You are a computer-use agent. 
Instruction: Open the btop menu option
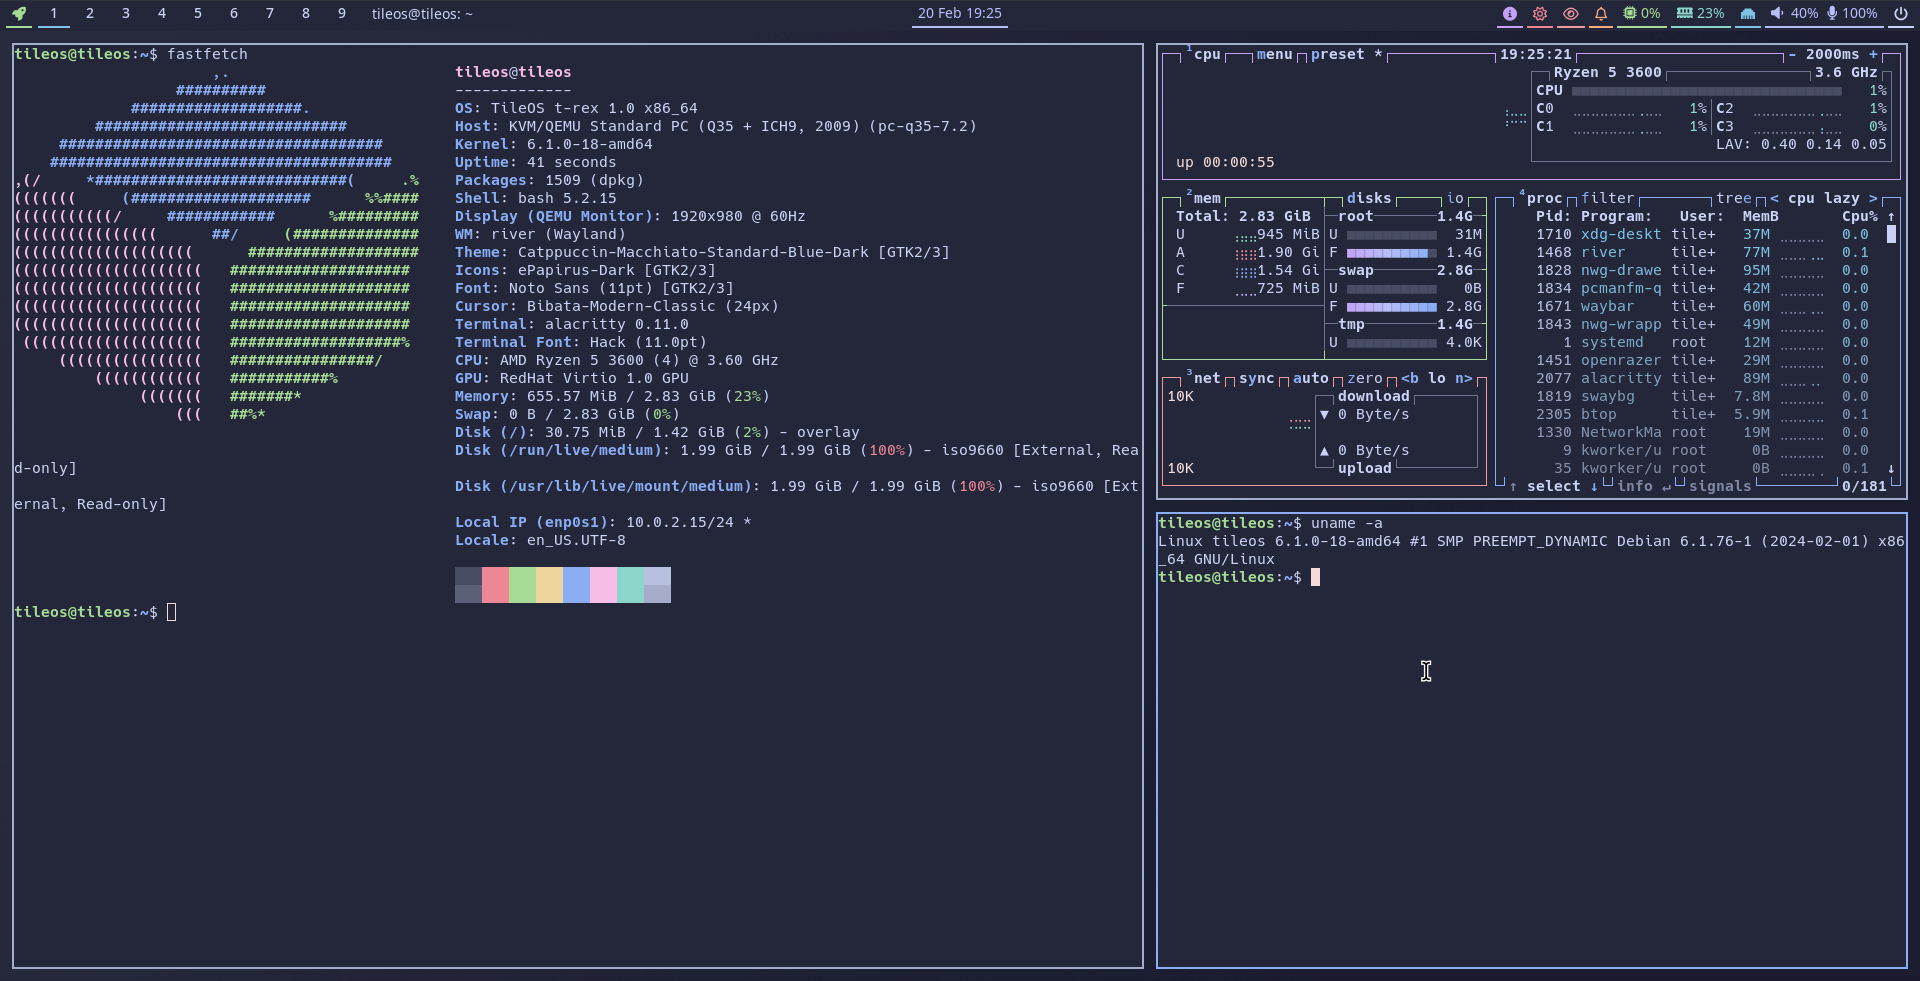coord(1274,55)
